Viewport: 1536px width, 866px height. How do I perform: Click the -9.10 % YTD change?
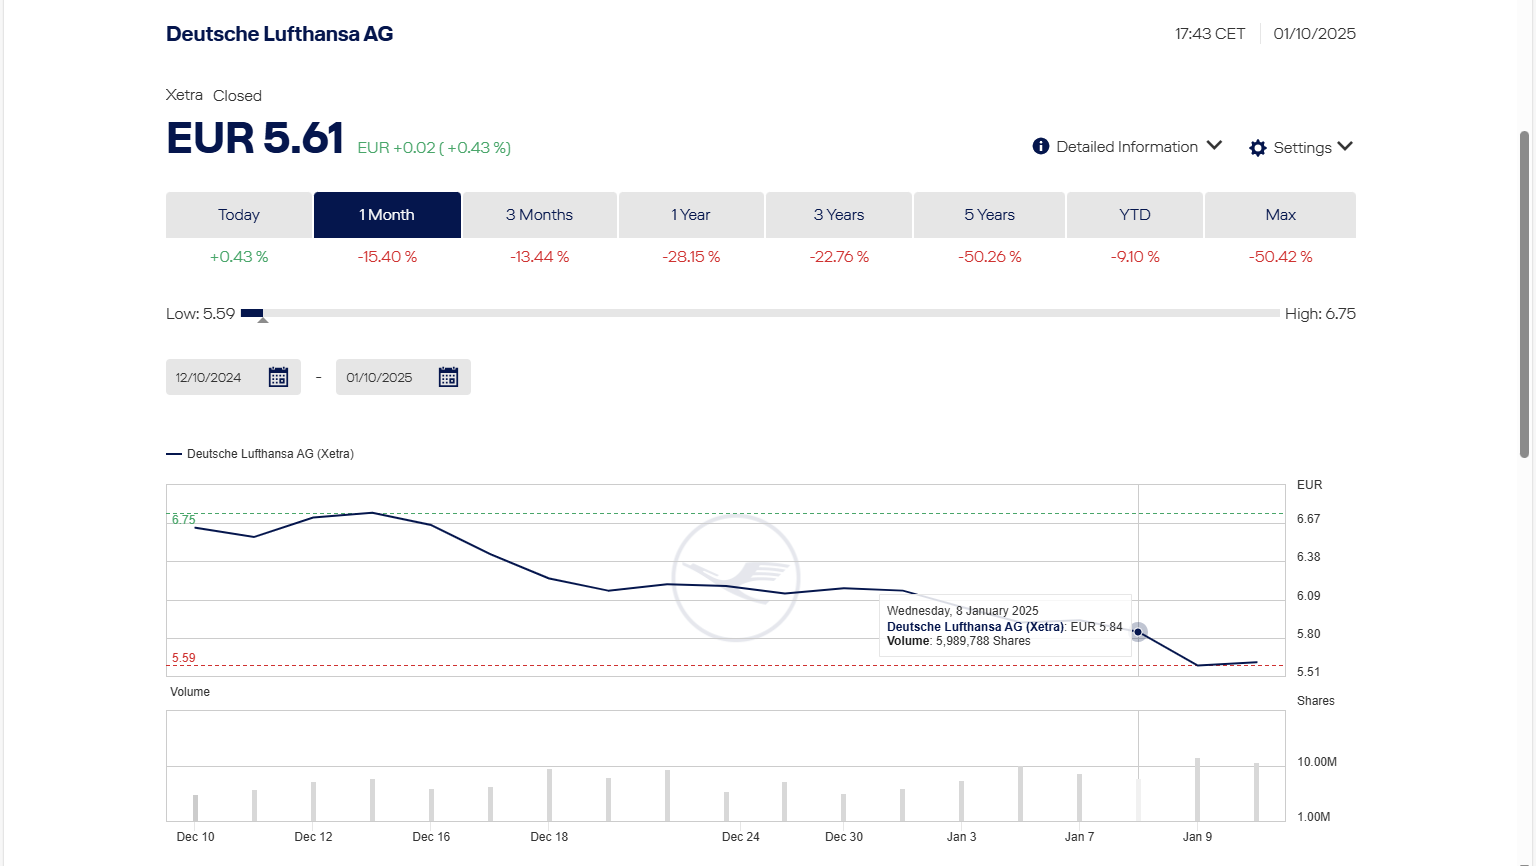[x=1135, y=257]
